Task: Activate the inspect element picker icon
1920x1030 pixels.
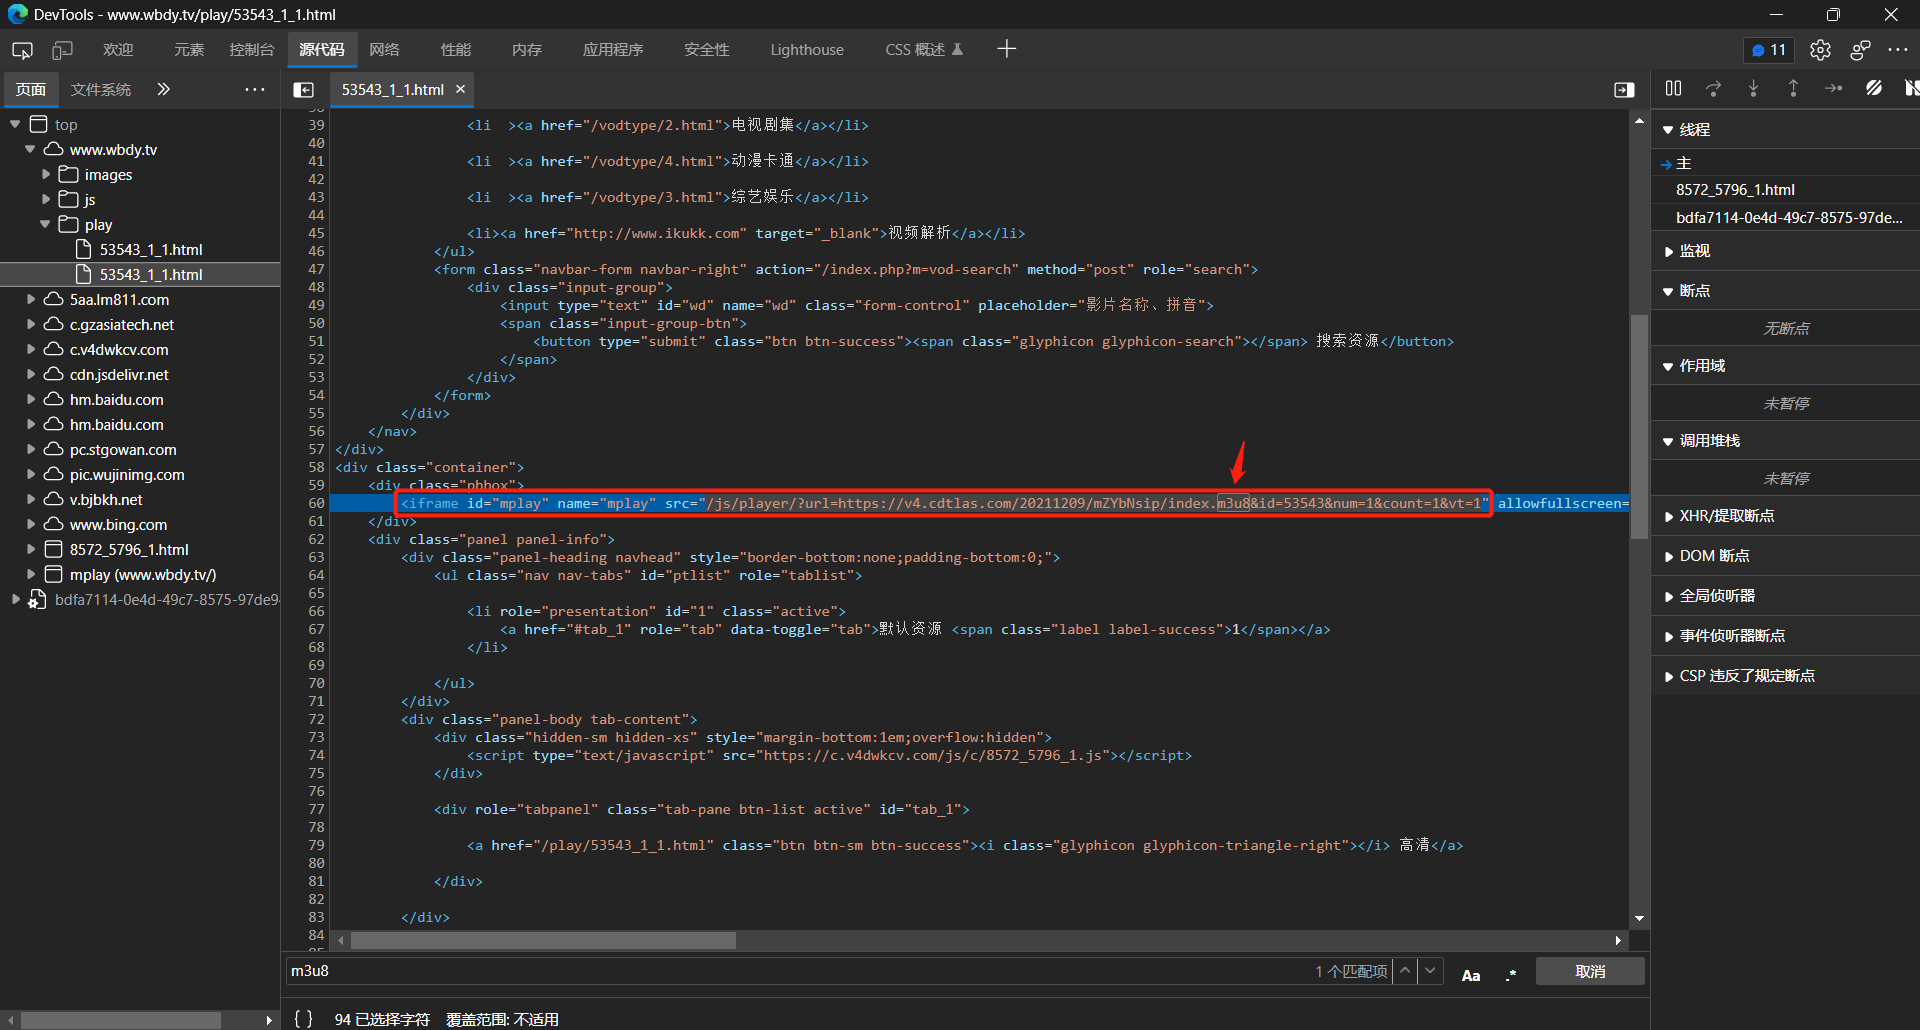Action: pos(22,50)
